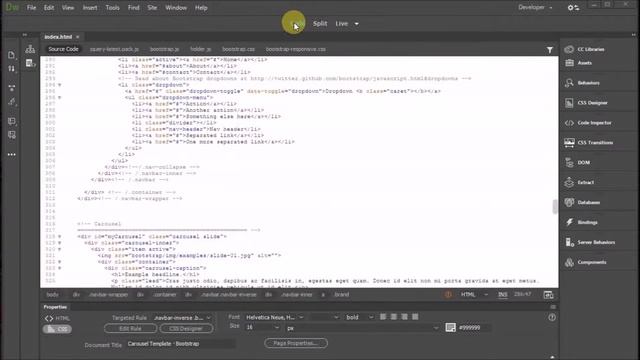Collapse code at line 294 fold arrow
The height and width of the screenshot is (360, 640).
pyautogui.click(x=60, y=85)
